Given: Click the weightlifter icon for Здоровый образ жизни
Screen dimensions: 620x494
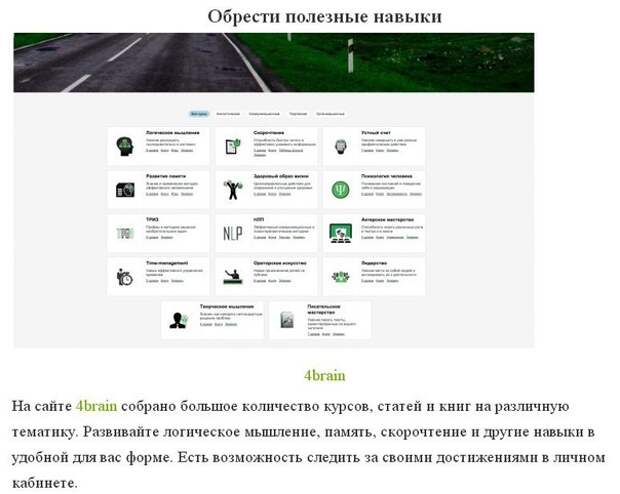Looking at the screenshot, I should [233, 189].
